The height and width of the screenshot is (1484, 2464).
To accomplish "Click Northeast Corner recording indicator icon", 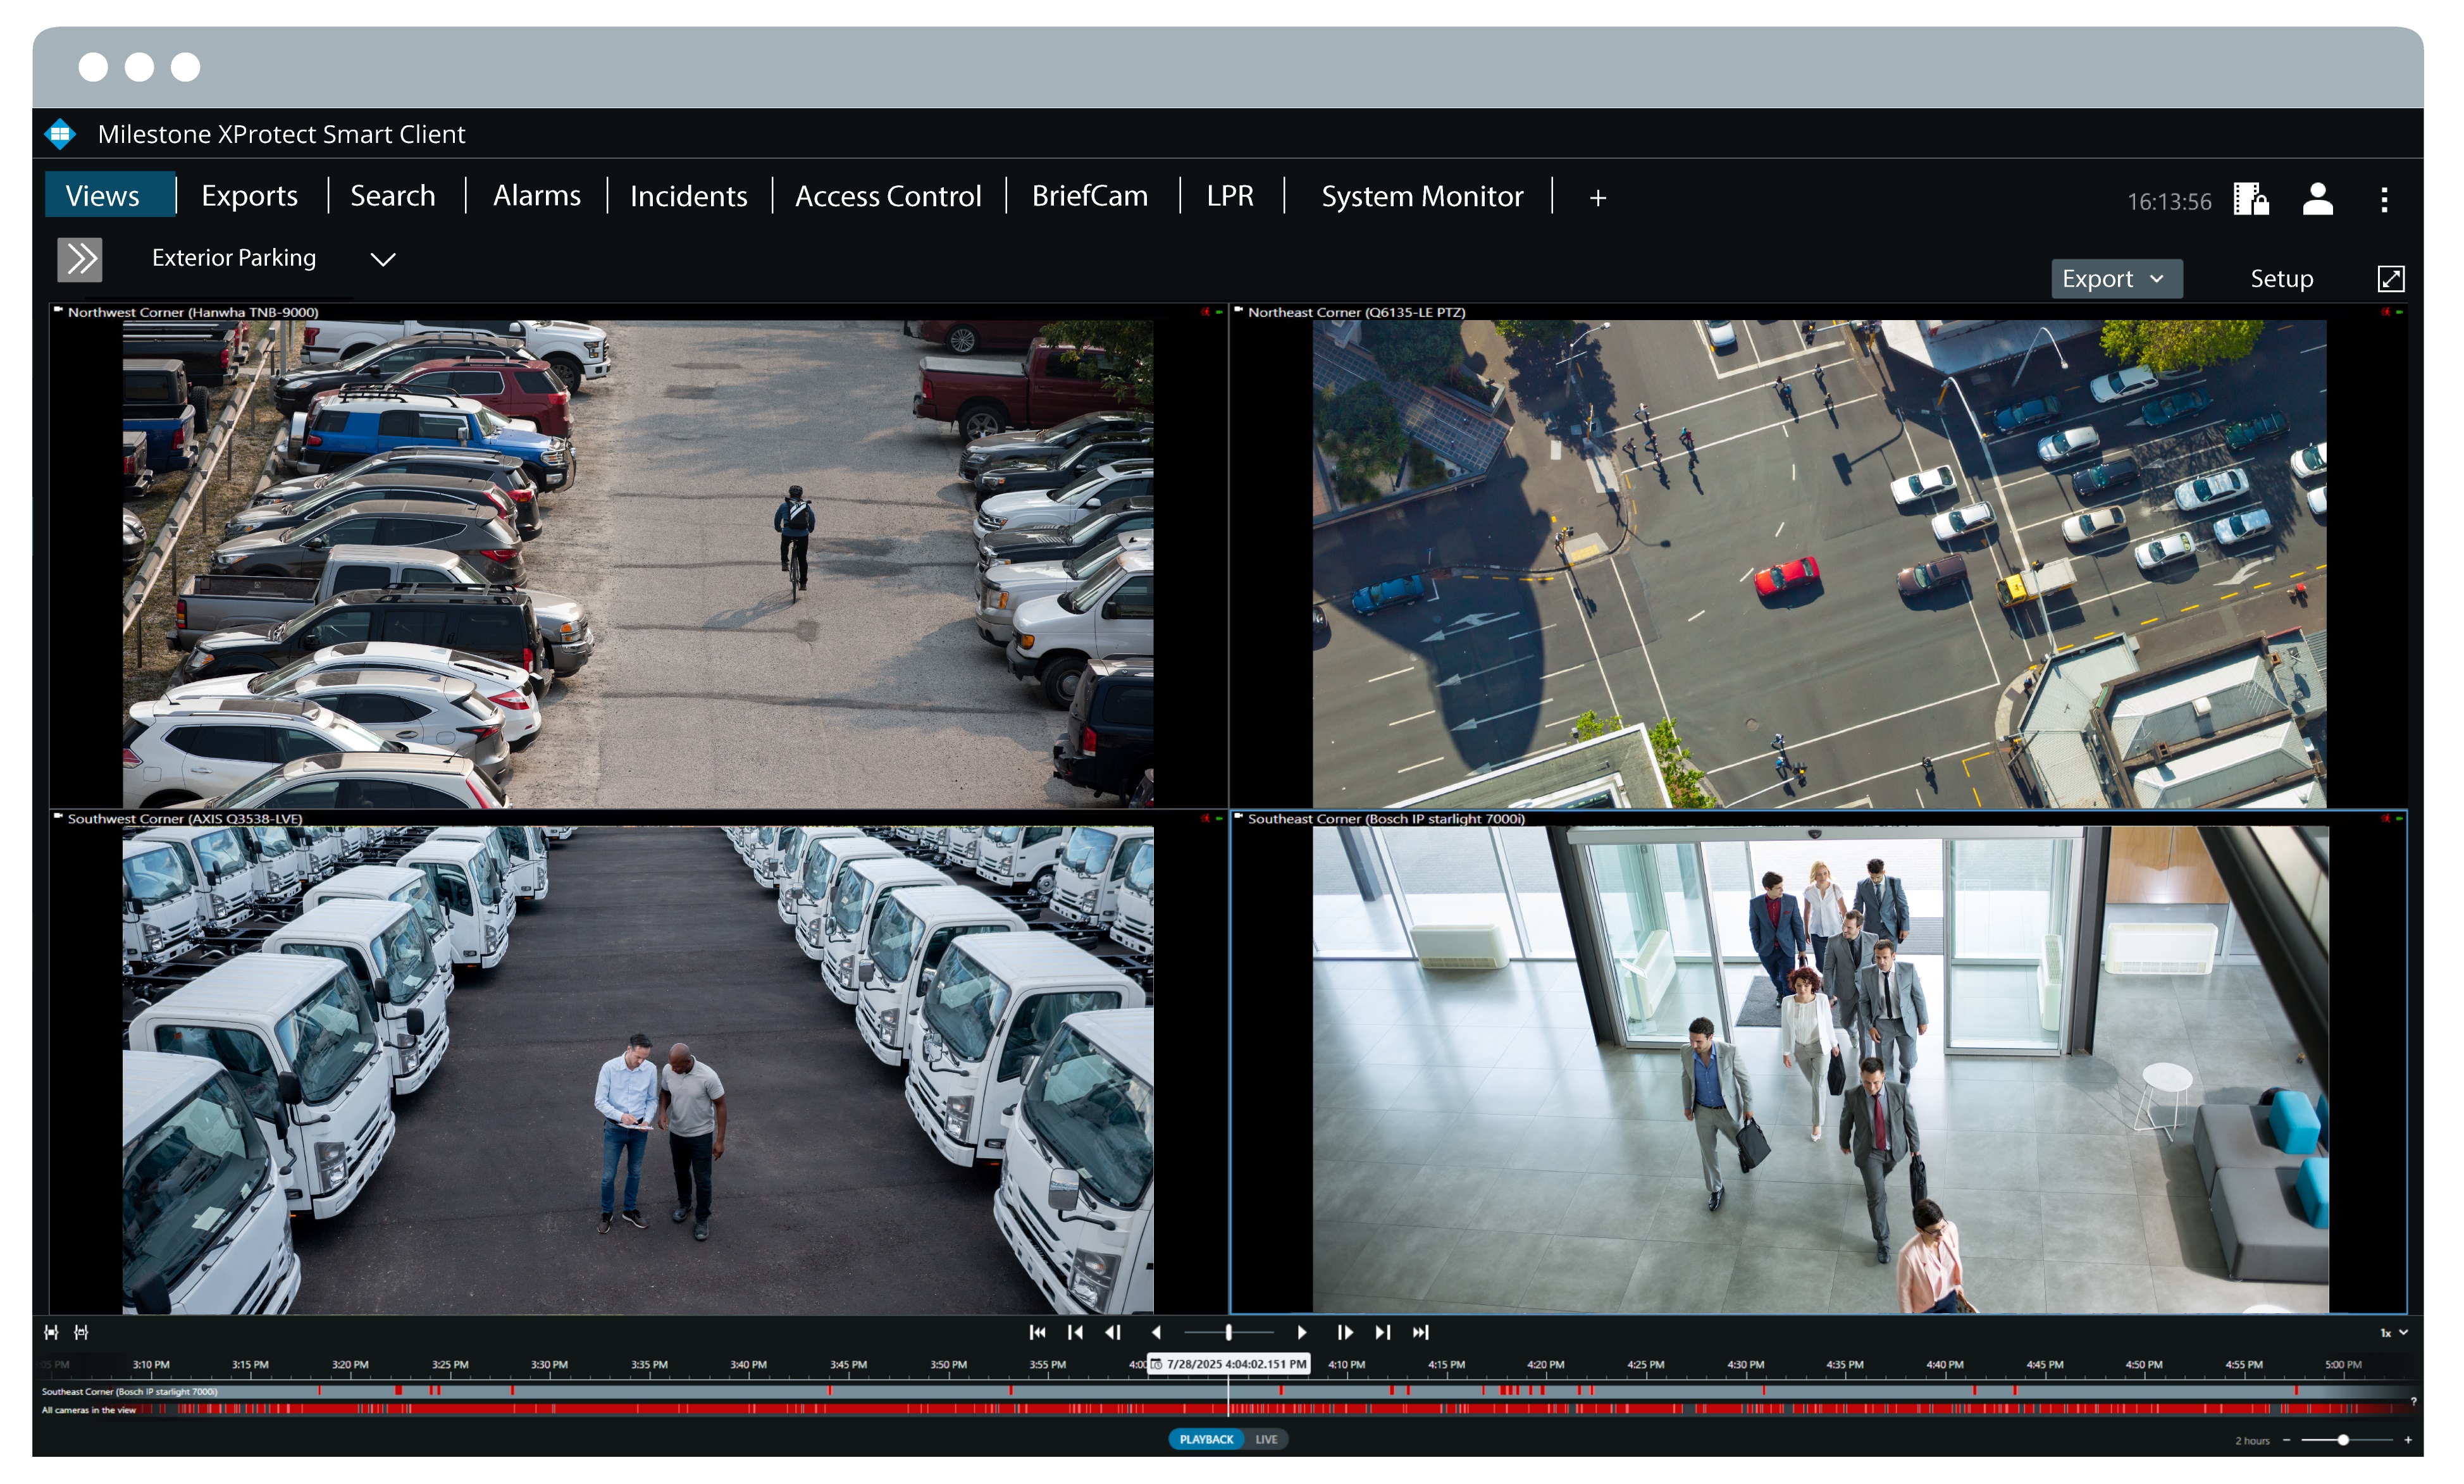I will [2385, 312].
